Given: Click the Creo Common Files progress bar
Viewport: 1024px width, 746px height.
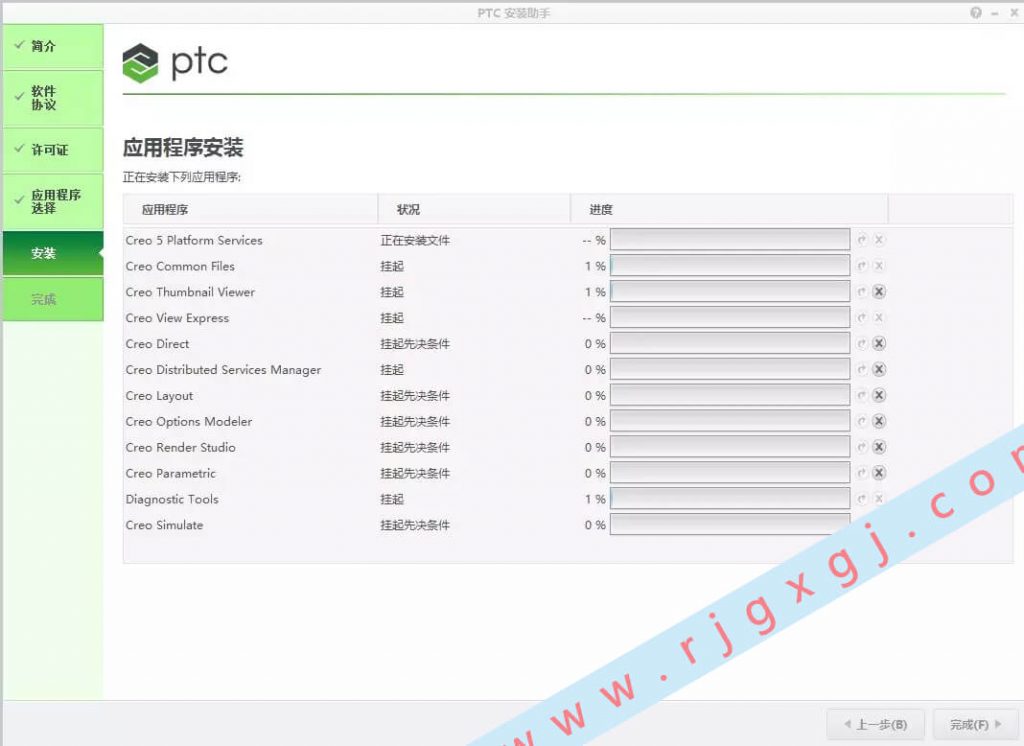Looking at the screenshot, I should click(730, 266).
